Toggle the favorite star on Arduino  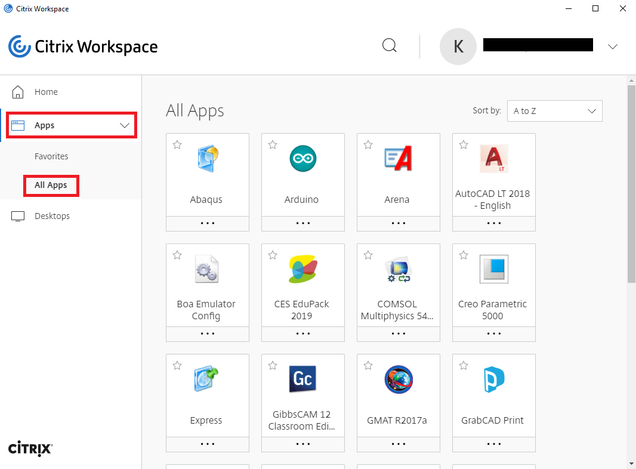coord(272,145)
